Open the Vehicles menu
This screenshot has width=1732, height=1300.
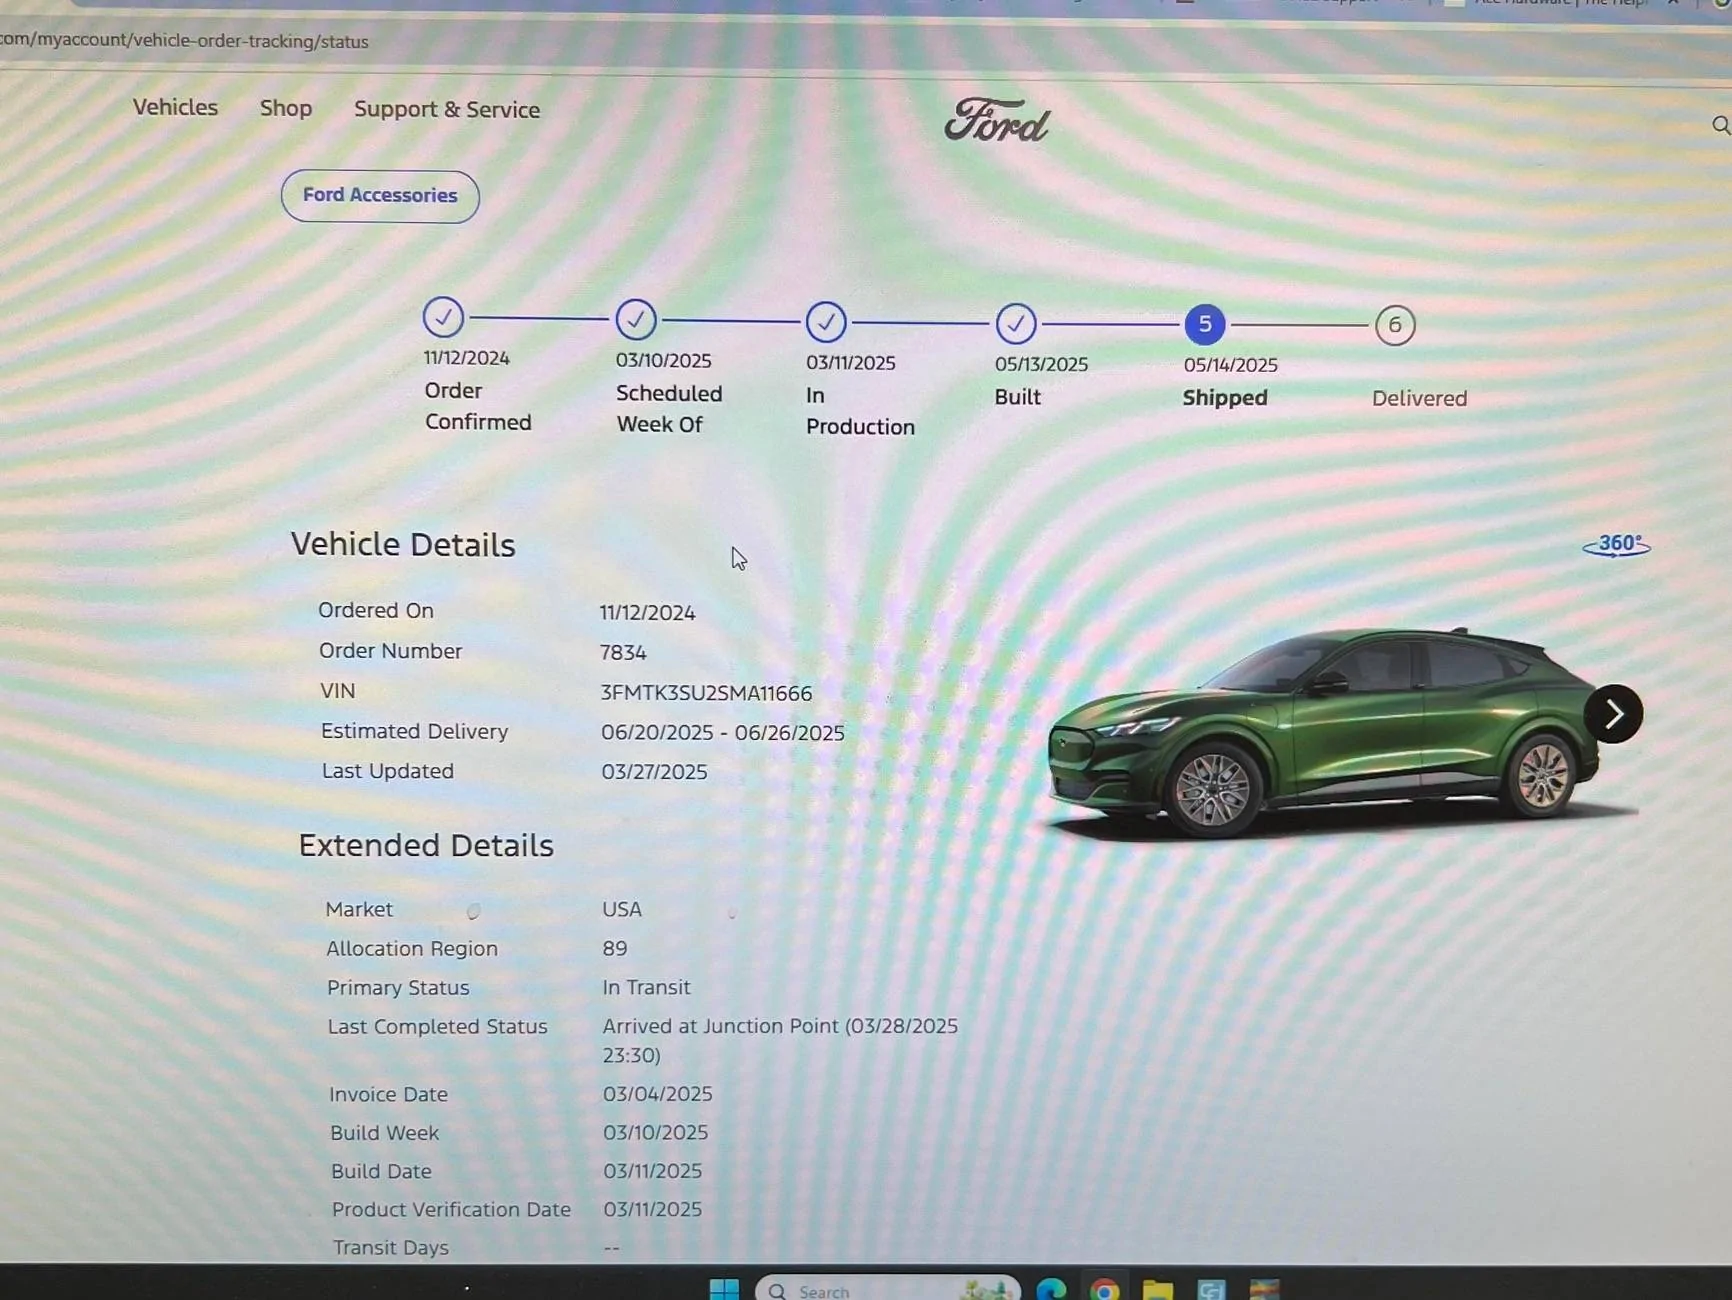pos(175,107)
